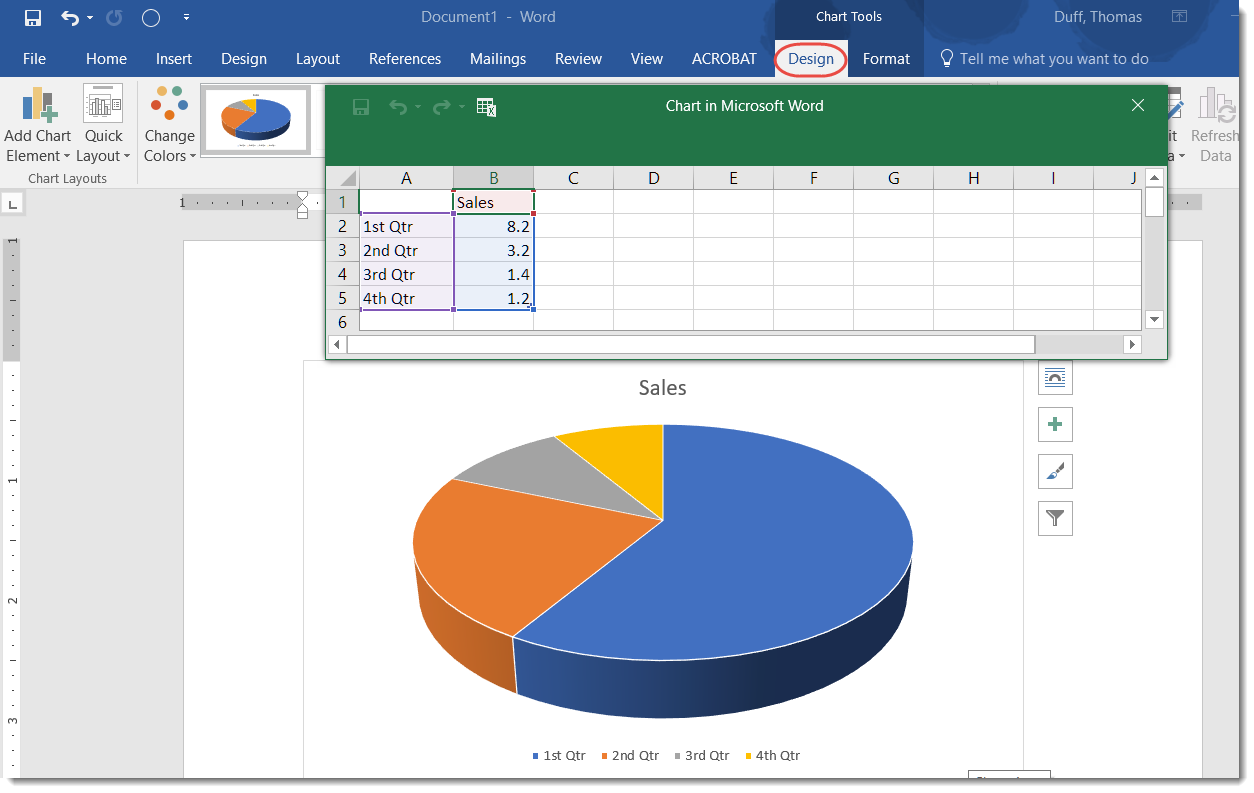Open Chart Filters with the funnel icon

(1055, 518)
